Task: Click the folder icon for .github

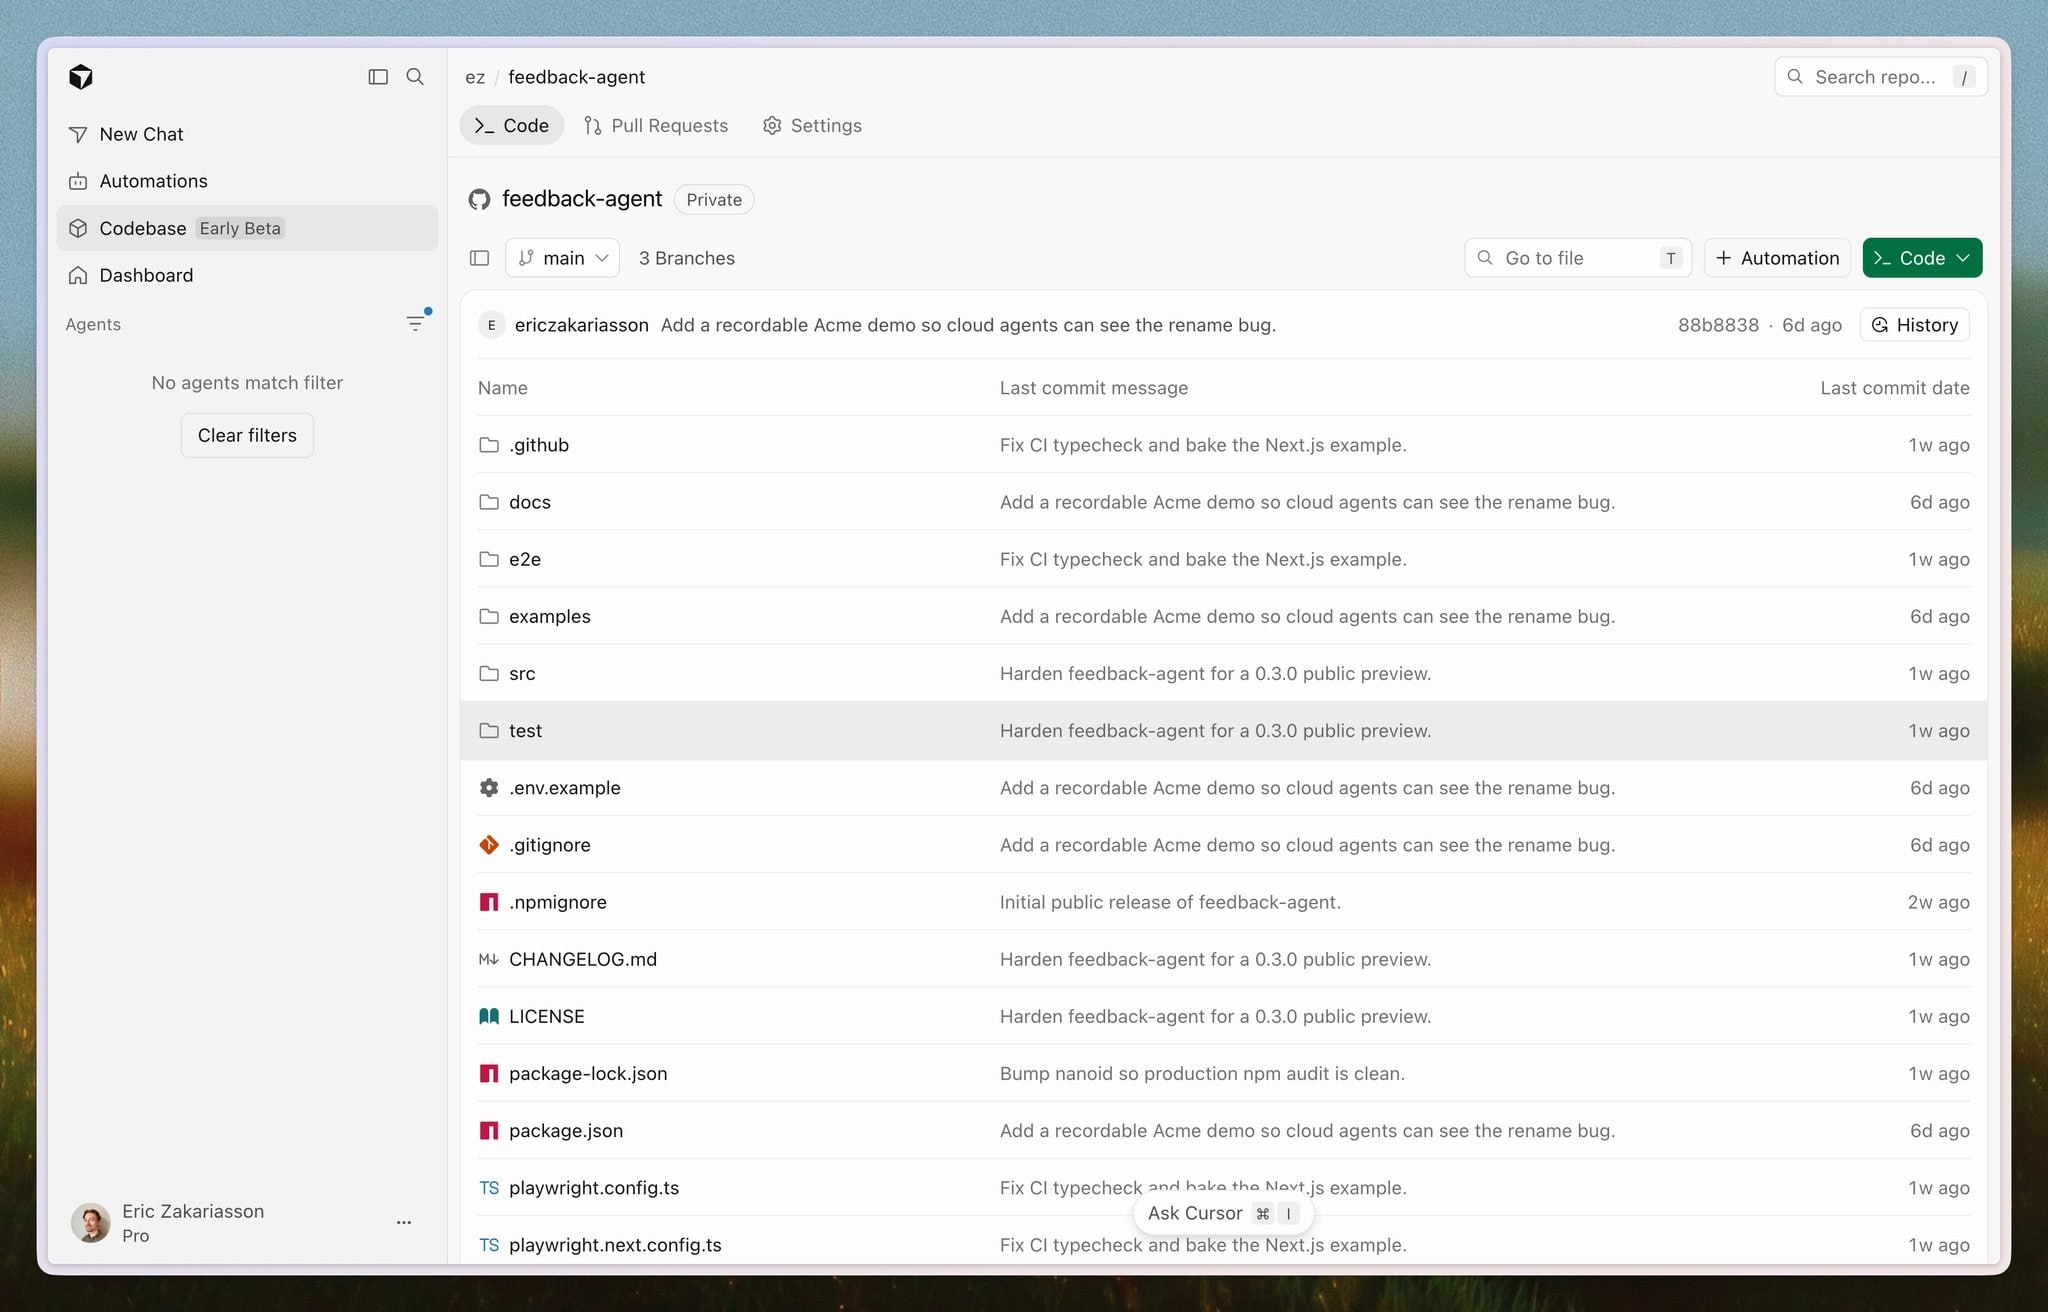Action: pyautogui.click(x=489, y=445)
